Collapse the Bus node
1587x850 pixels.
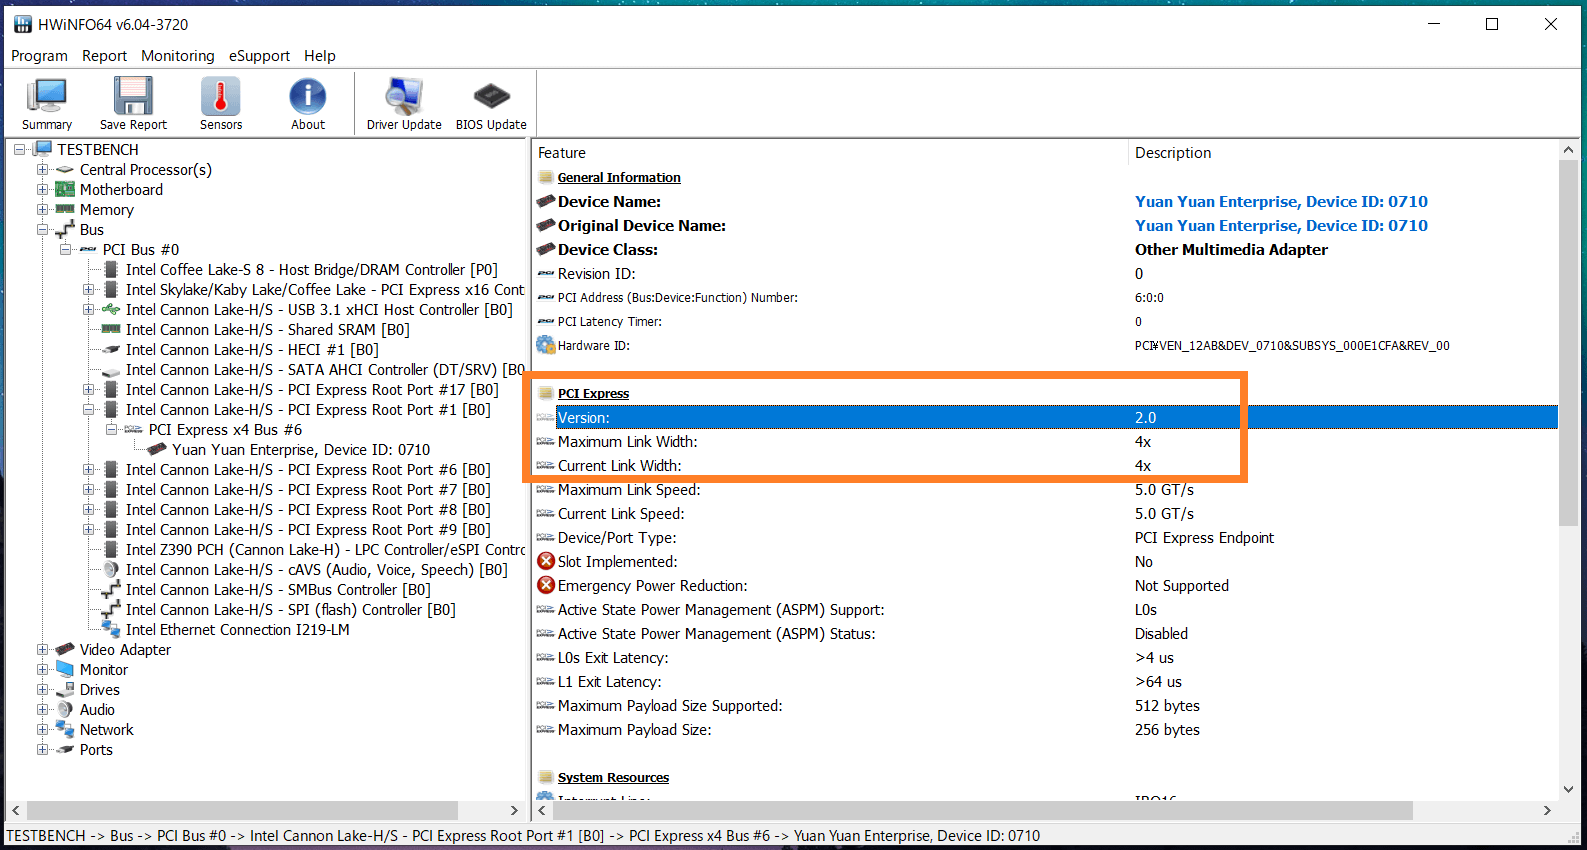coord(43,229)
